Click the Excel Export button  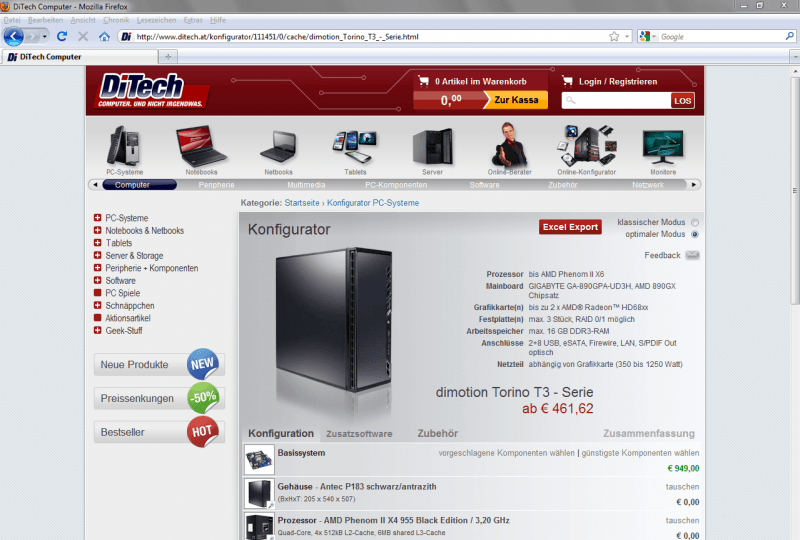coord(570,227)
